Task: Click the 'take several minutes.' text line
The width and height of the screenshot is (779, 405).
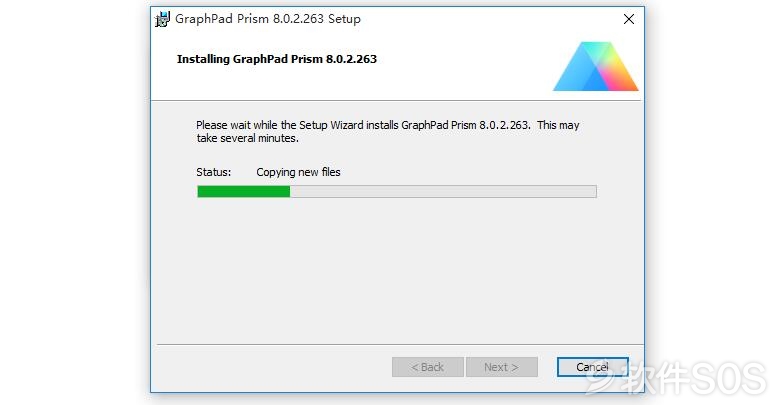Action: [x=247, y=138]
